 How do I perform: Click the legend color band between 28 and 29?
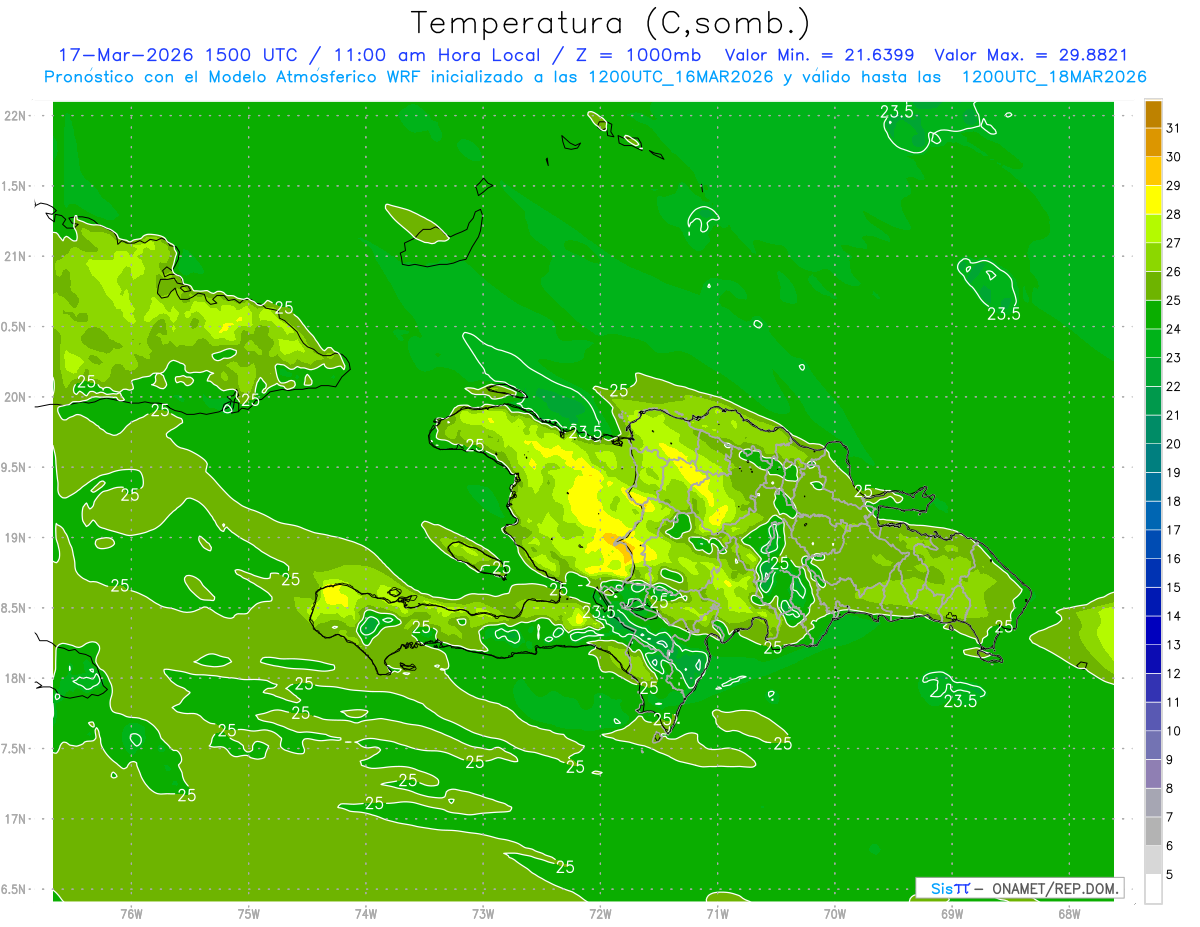tap(1153, 200)
